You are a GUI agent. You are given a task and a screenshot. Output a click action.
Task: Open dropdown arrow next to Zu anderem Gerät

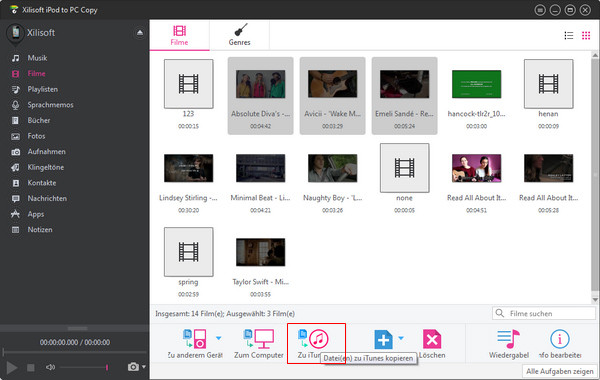(x=218, y=338)
